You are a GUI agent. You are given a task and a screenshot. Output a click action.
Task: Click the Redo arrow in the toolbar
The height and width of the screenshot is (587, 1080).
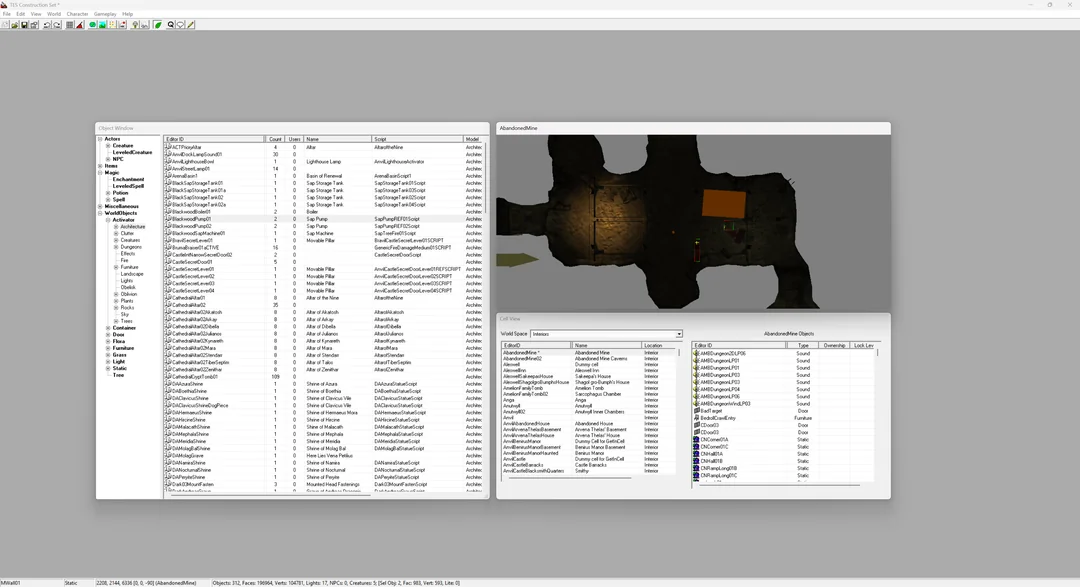click(57, 25)
